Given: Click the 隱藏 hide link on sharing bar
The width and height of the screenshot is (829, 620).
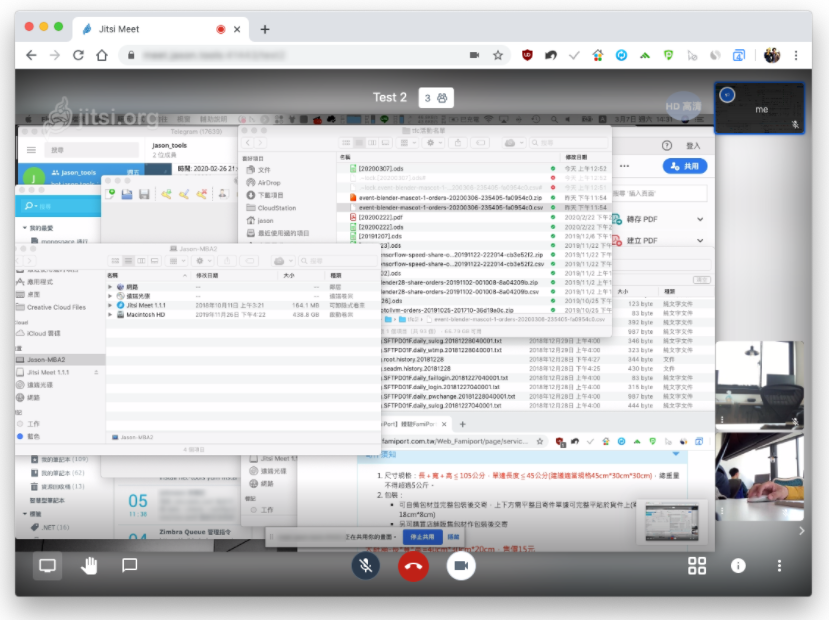Looking at the screenshot, I should (x=454, y=536).
